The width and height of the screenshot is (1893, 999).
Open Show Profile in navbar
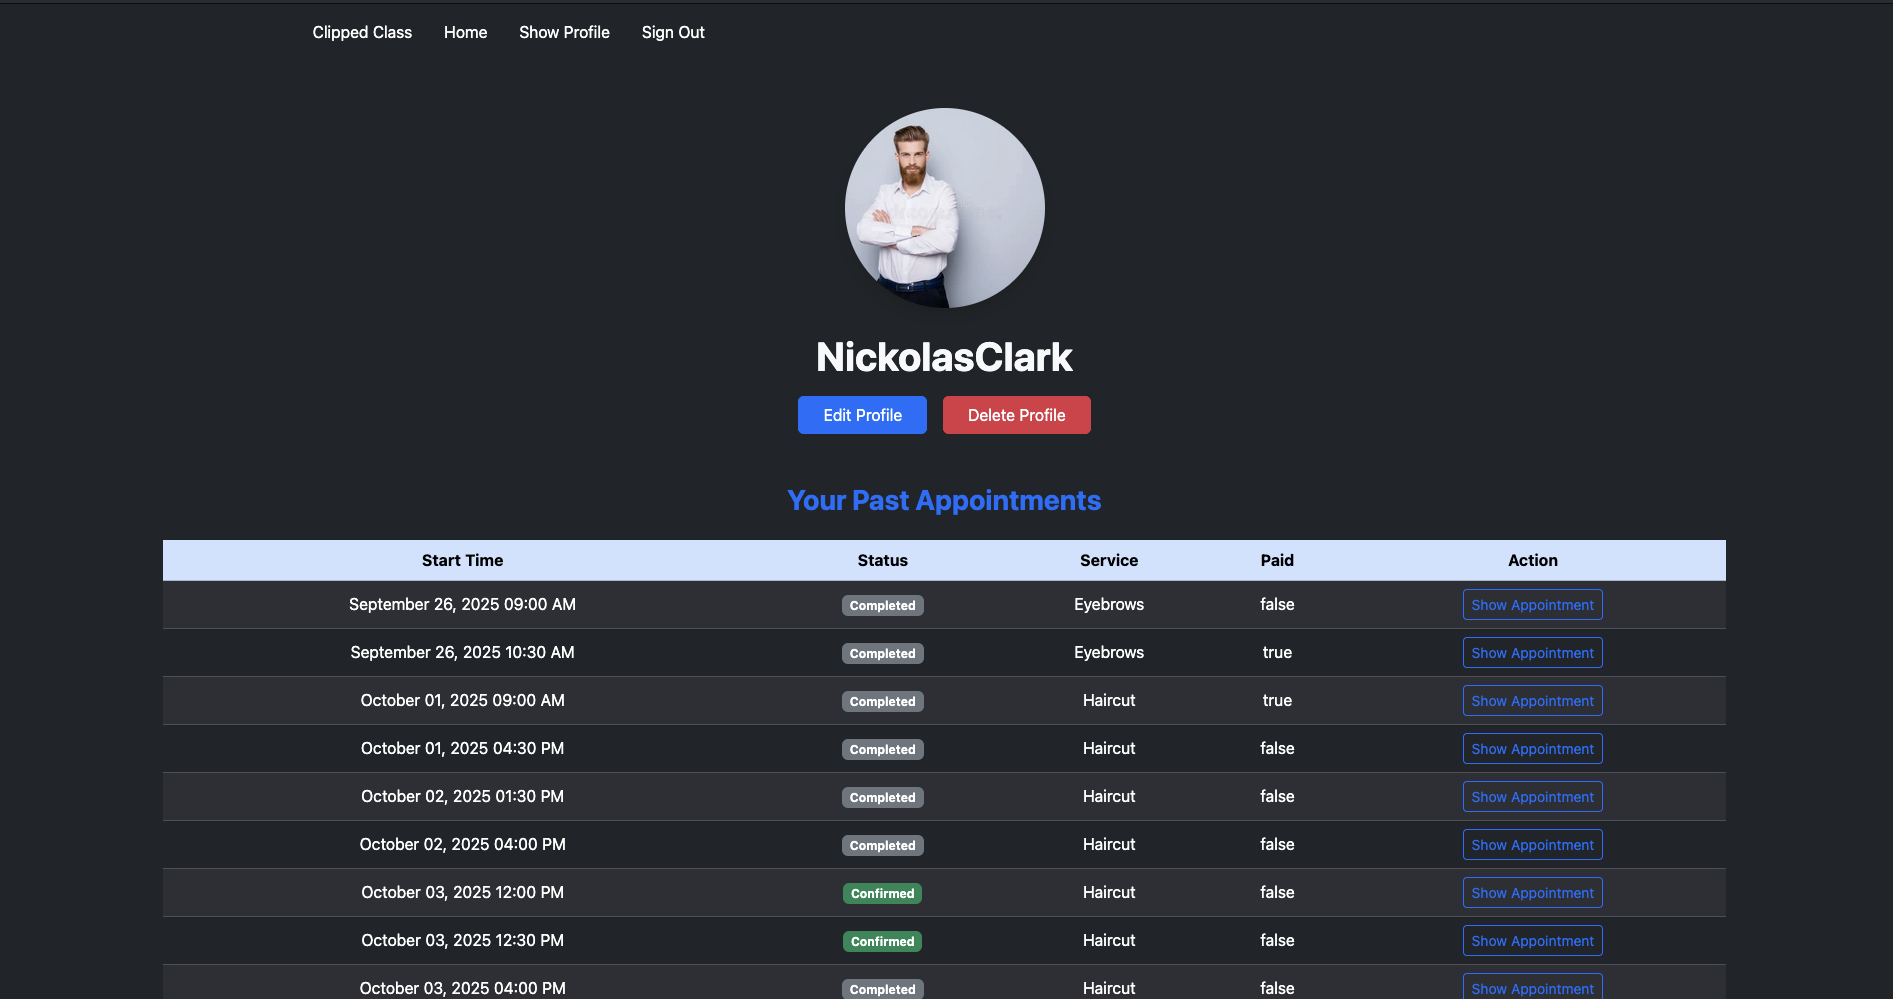click(x=564, y=32)
